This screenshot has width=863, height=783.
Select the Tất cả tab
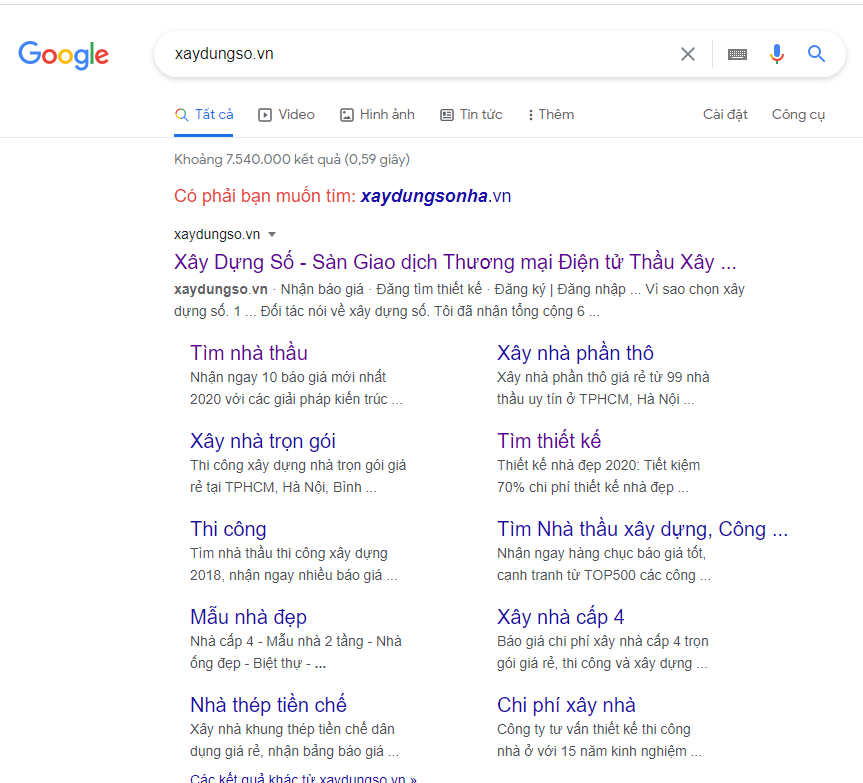[204, 115]
